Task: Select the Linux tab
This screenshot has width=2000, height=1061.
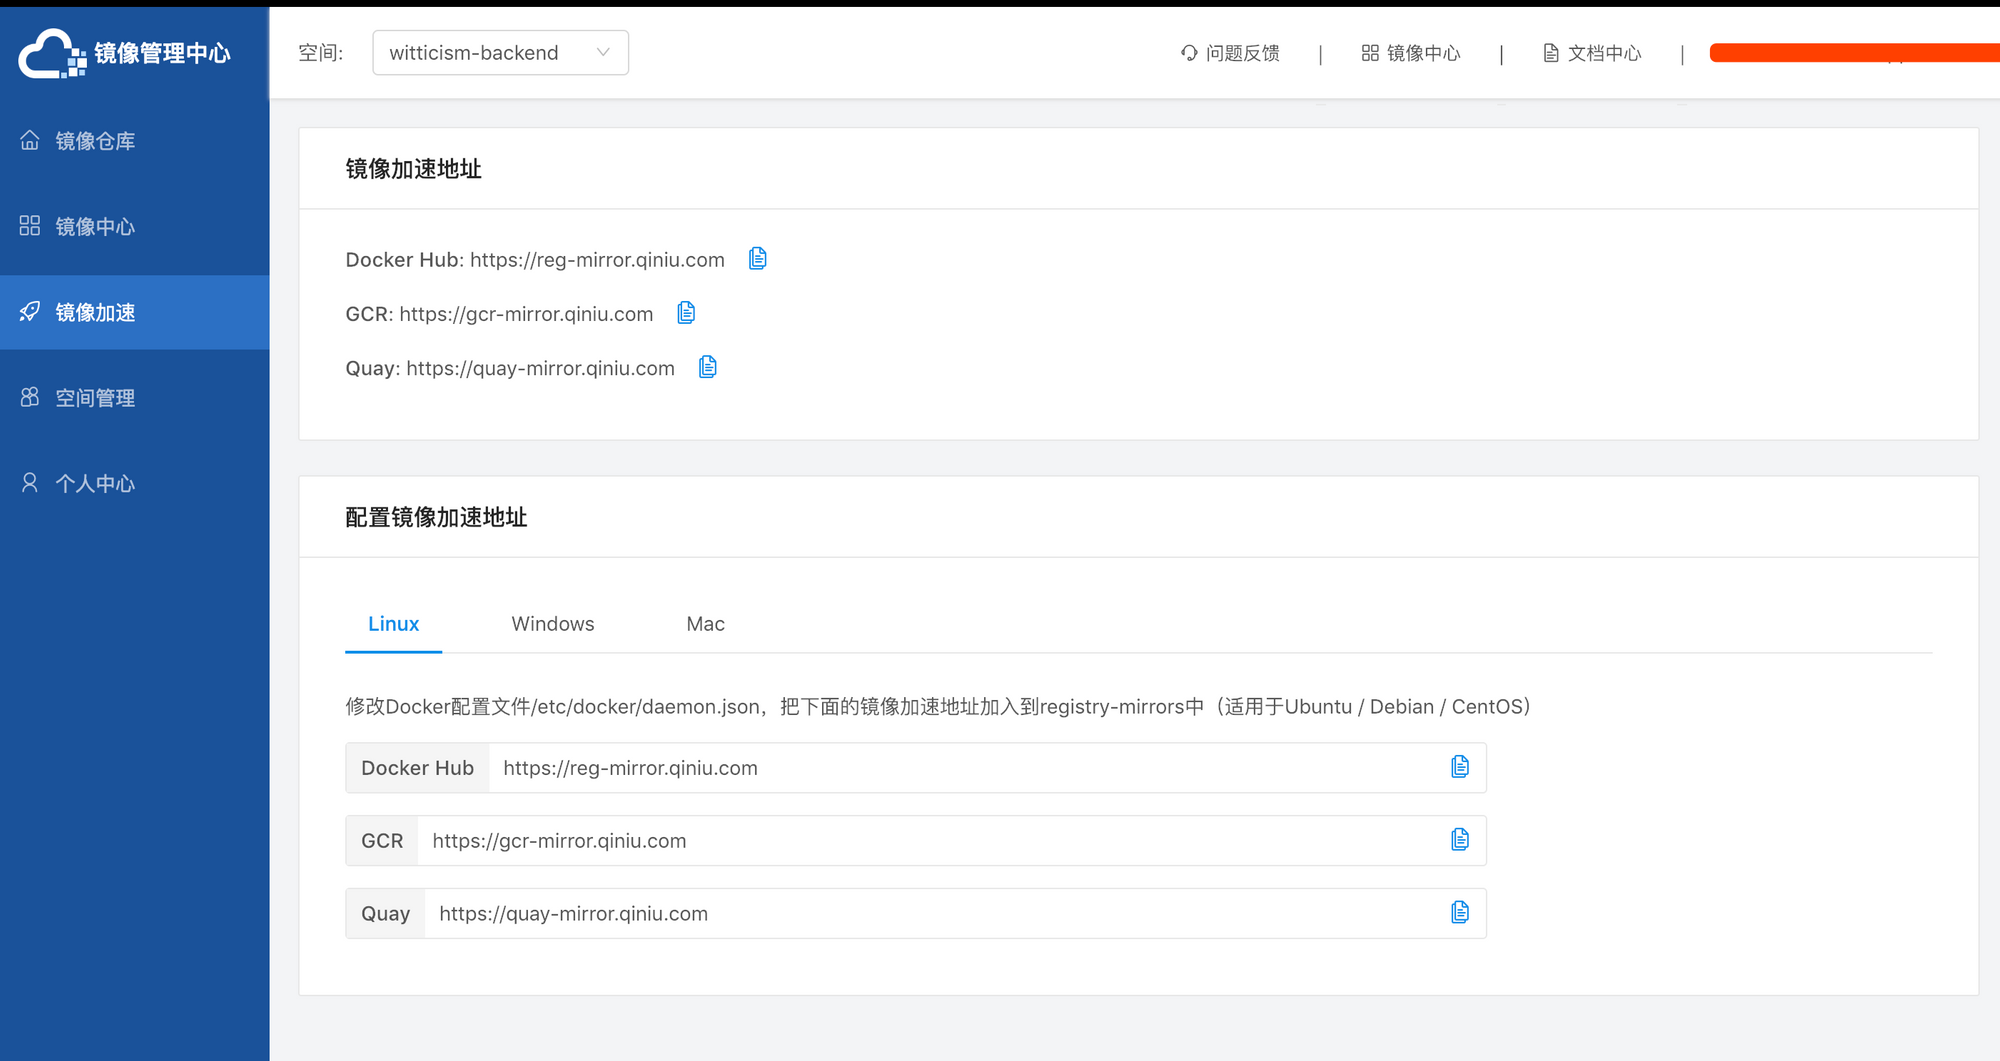Action: [393, 624]
